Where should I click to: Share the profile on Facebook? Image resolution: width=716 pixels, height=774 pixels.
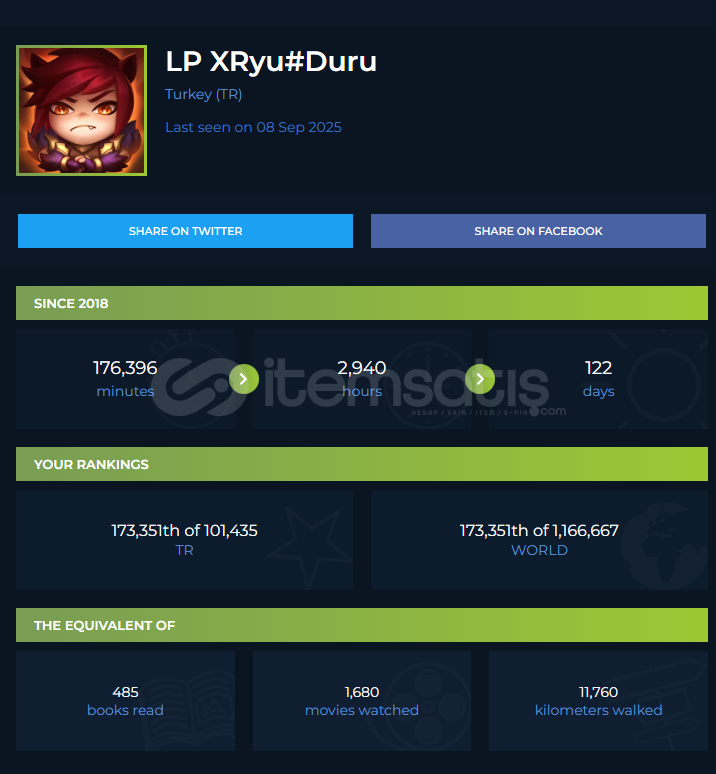pyautogui.click(x=538, y=231)
